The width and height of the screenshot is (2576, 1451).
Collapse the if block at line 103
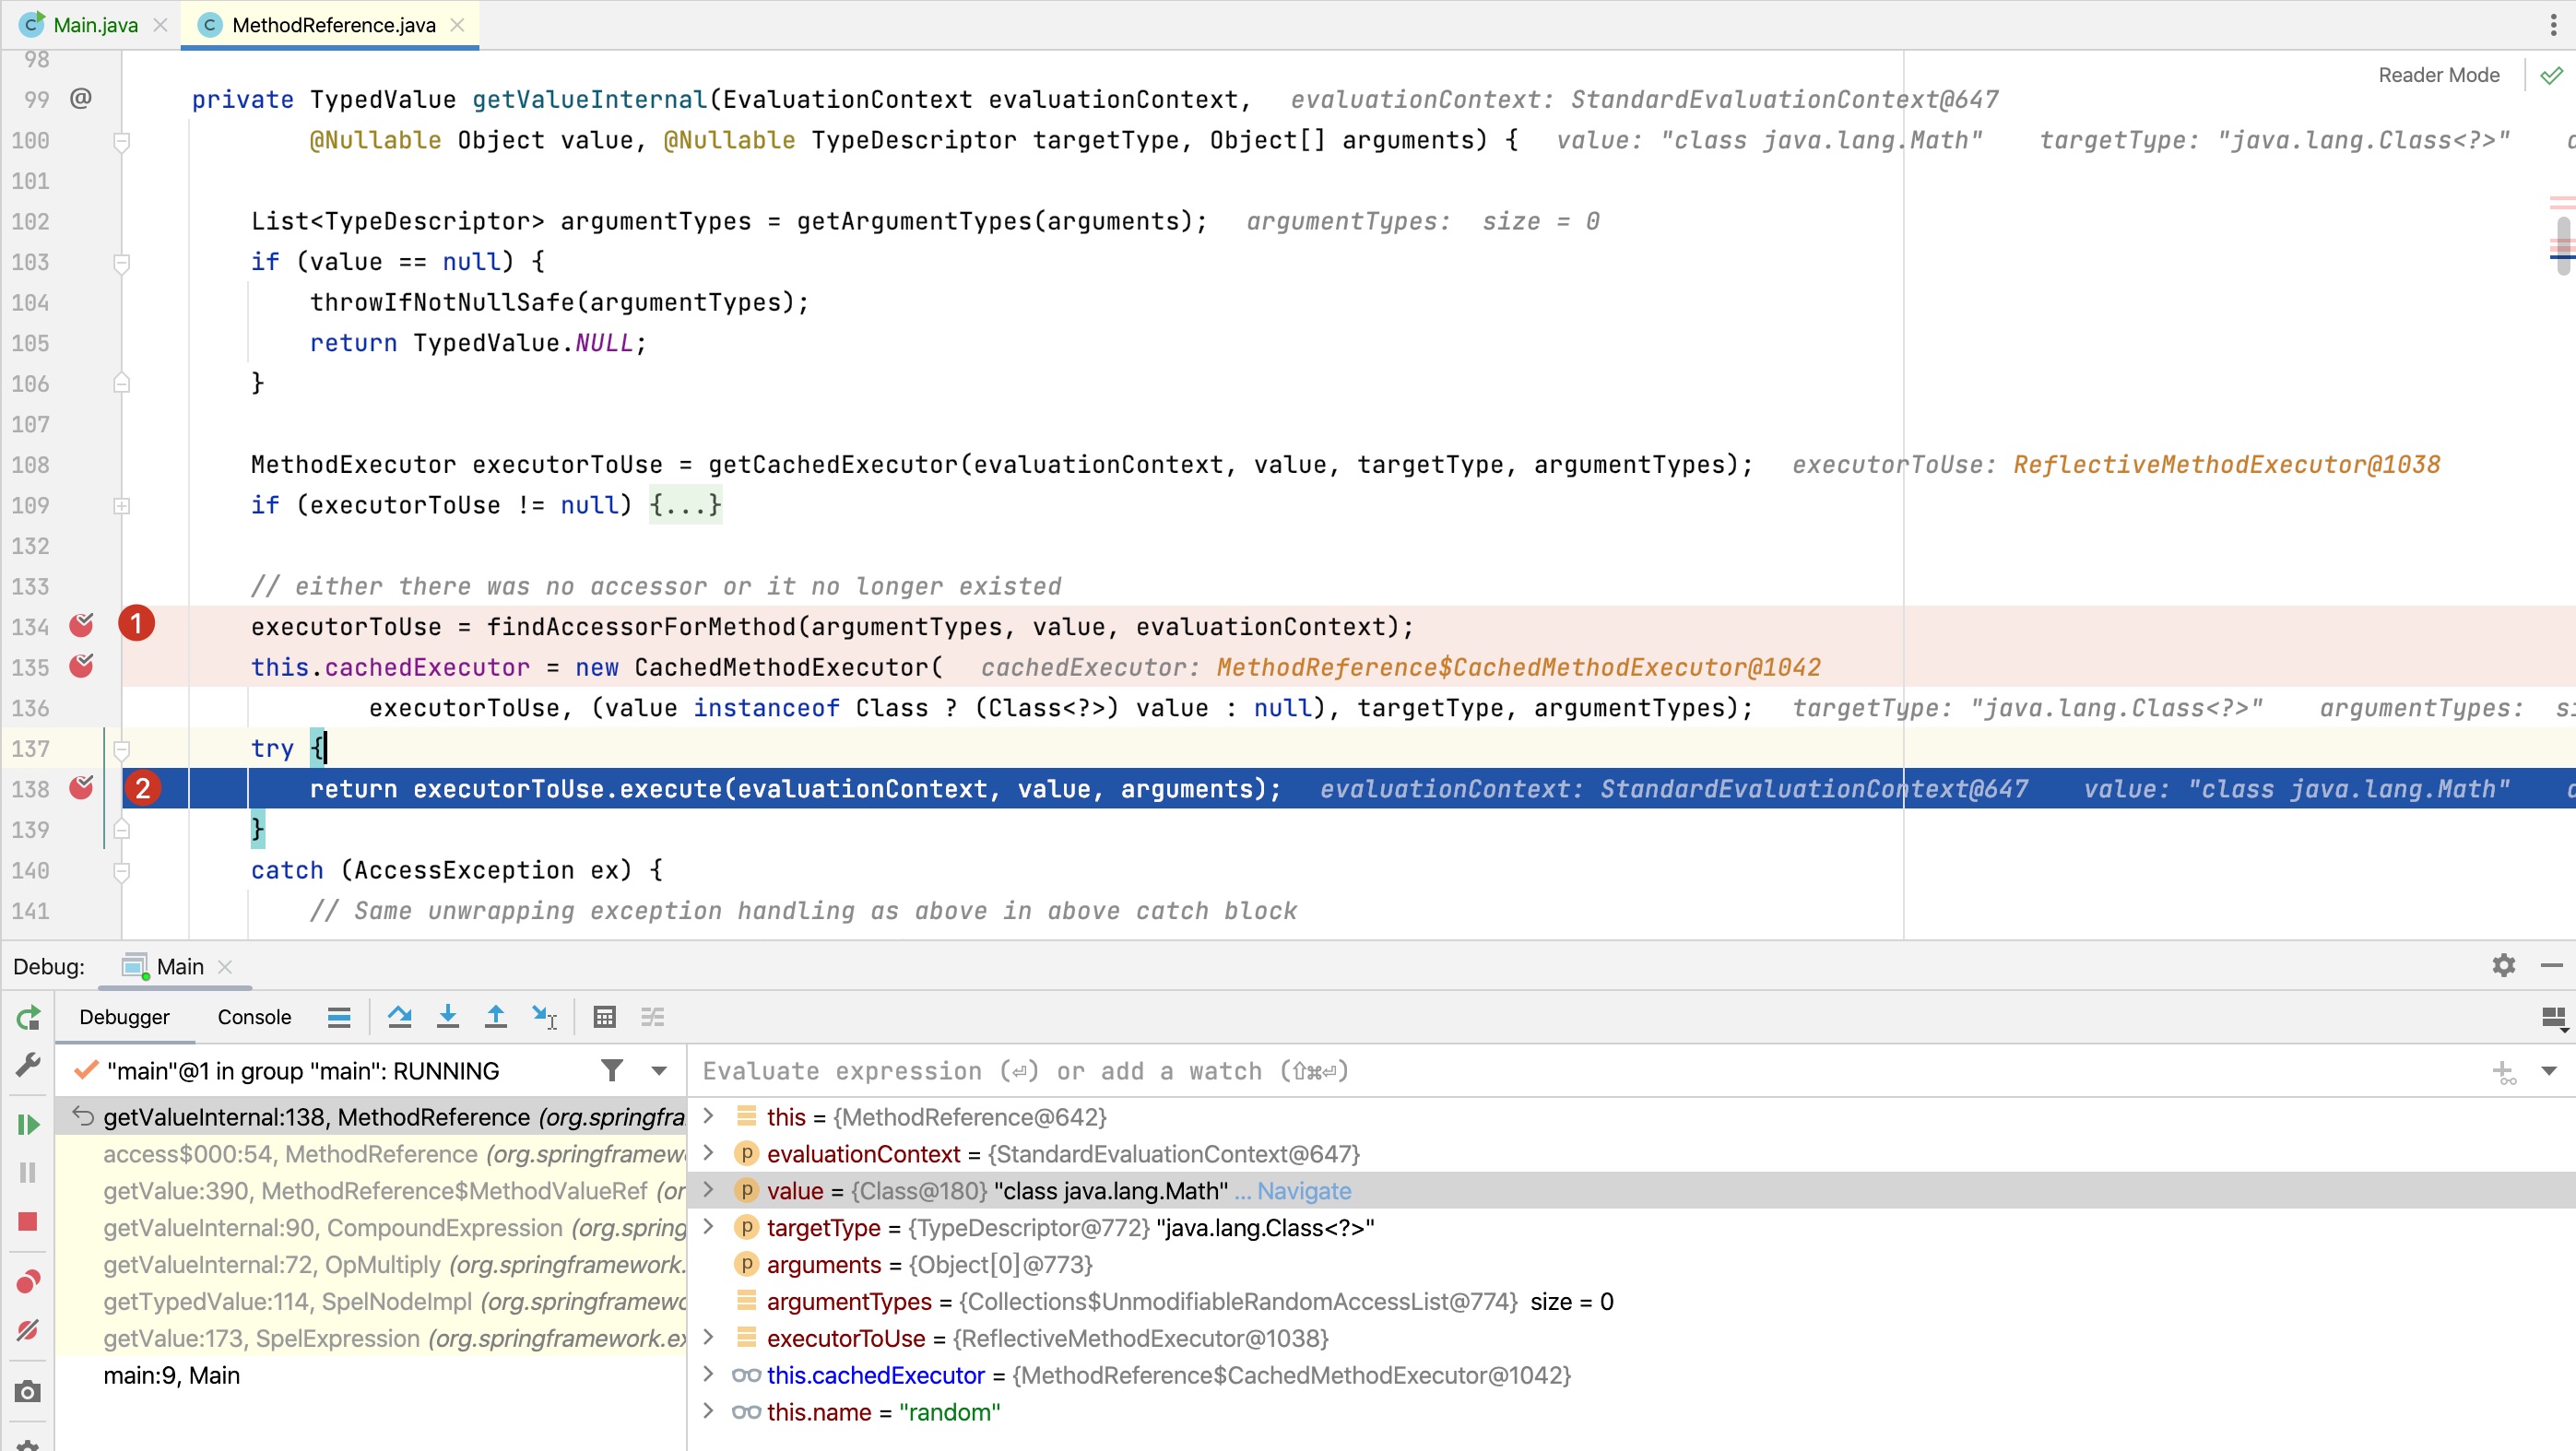point(121,263)
